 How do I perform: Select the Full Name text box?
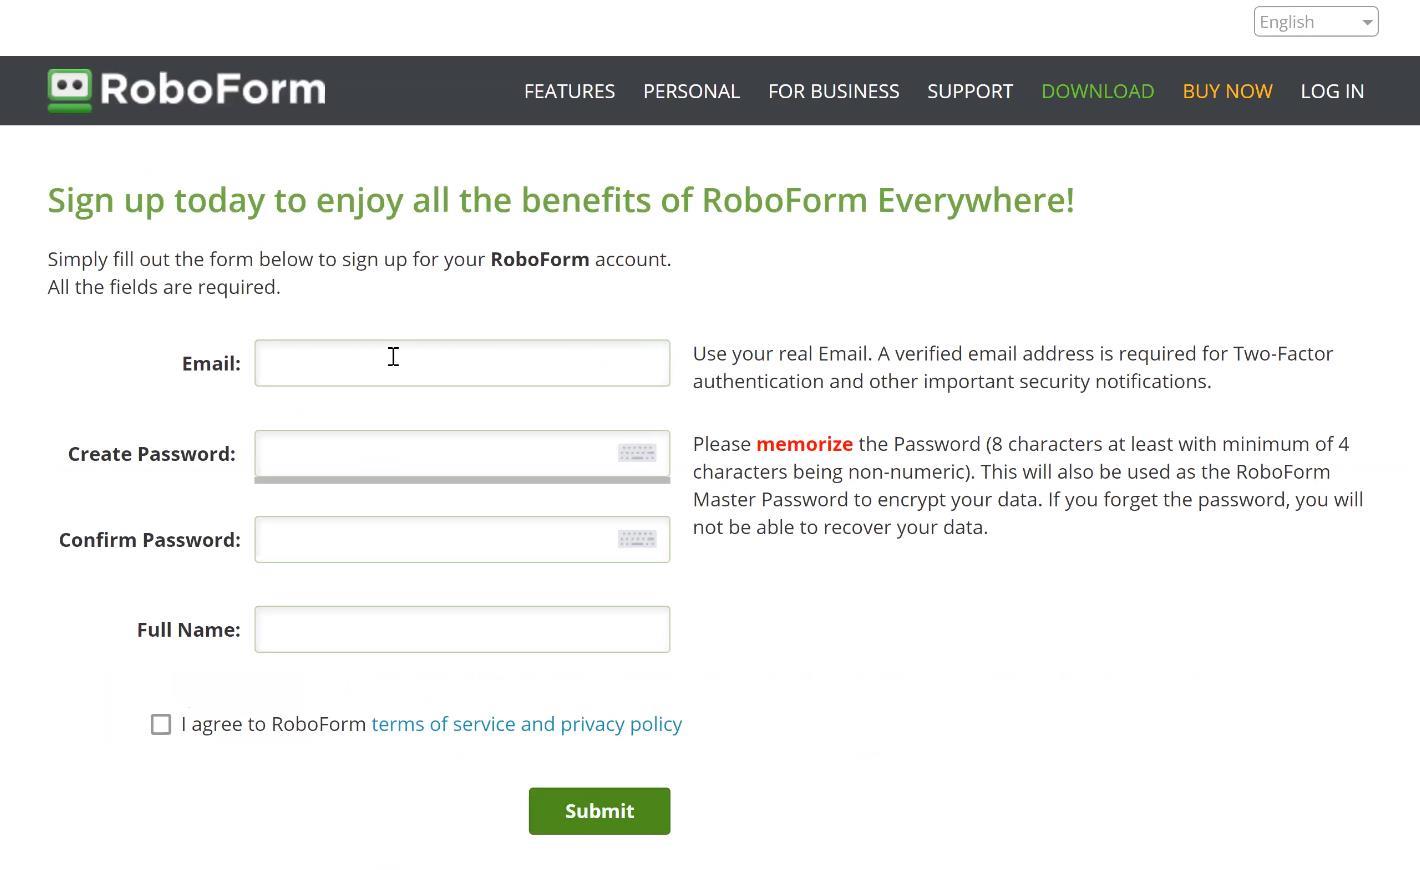click(x=462, y=630)
